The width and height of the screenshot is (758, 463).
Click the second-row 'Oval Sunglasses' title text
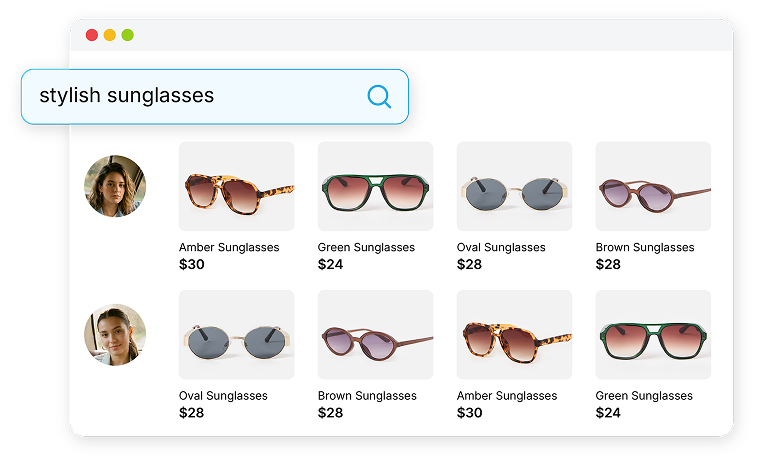pos(223,396)
